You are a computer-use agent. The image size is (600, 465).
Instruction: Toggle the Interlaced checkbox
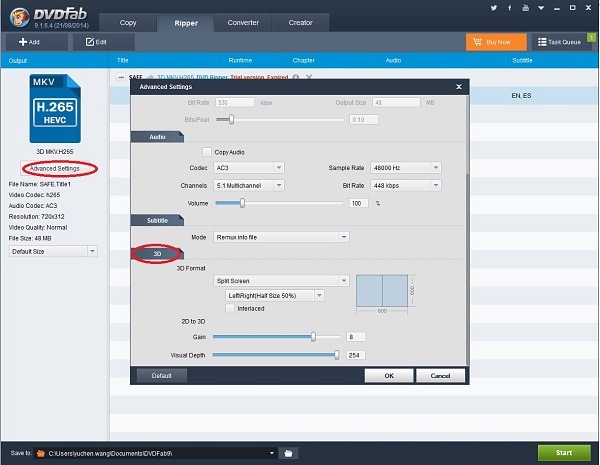pyautogui.click(x=230, y=308)
